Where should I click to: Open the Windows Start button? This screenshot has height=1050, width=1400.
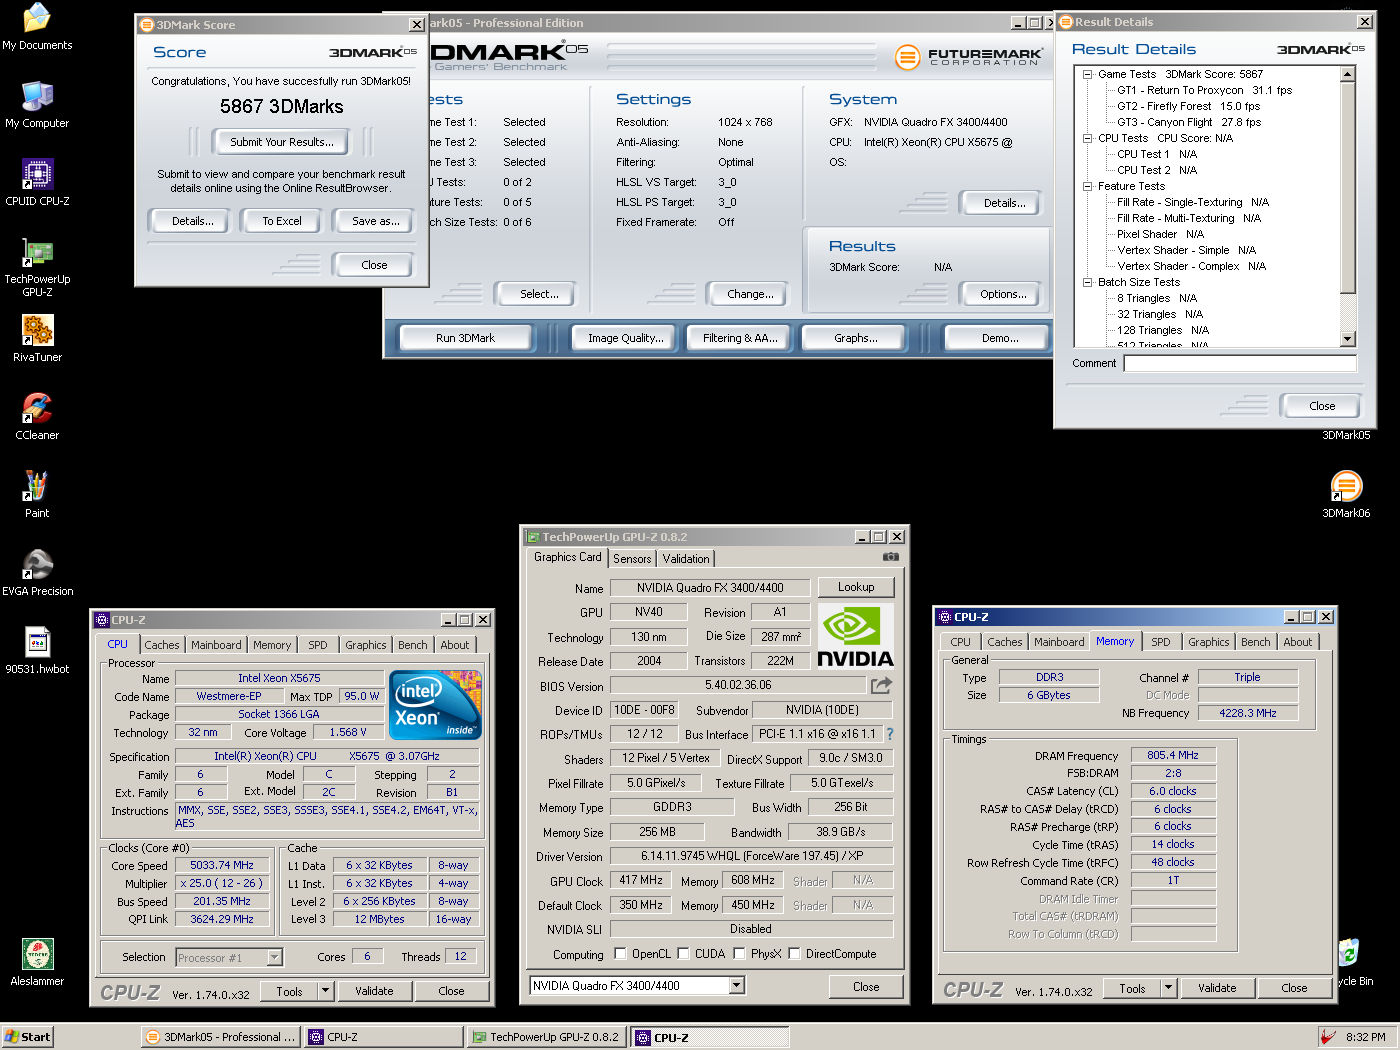(x=27, y=1037)
